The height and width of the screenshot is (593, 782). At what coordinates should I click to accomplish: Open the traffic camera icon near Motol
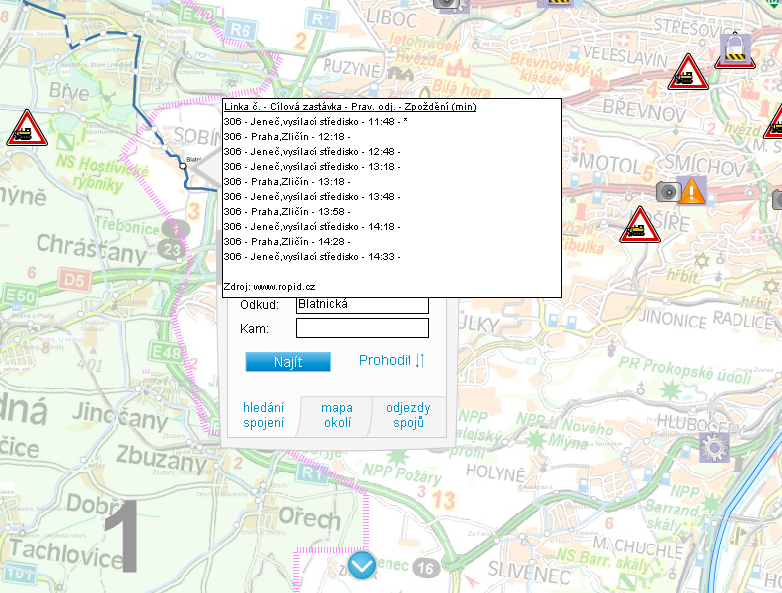[x=667, y=190]
